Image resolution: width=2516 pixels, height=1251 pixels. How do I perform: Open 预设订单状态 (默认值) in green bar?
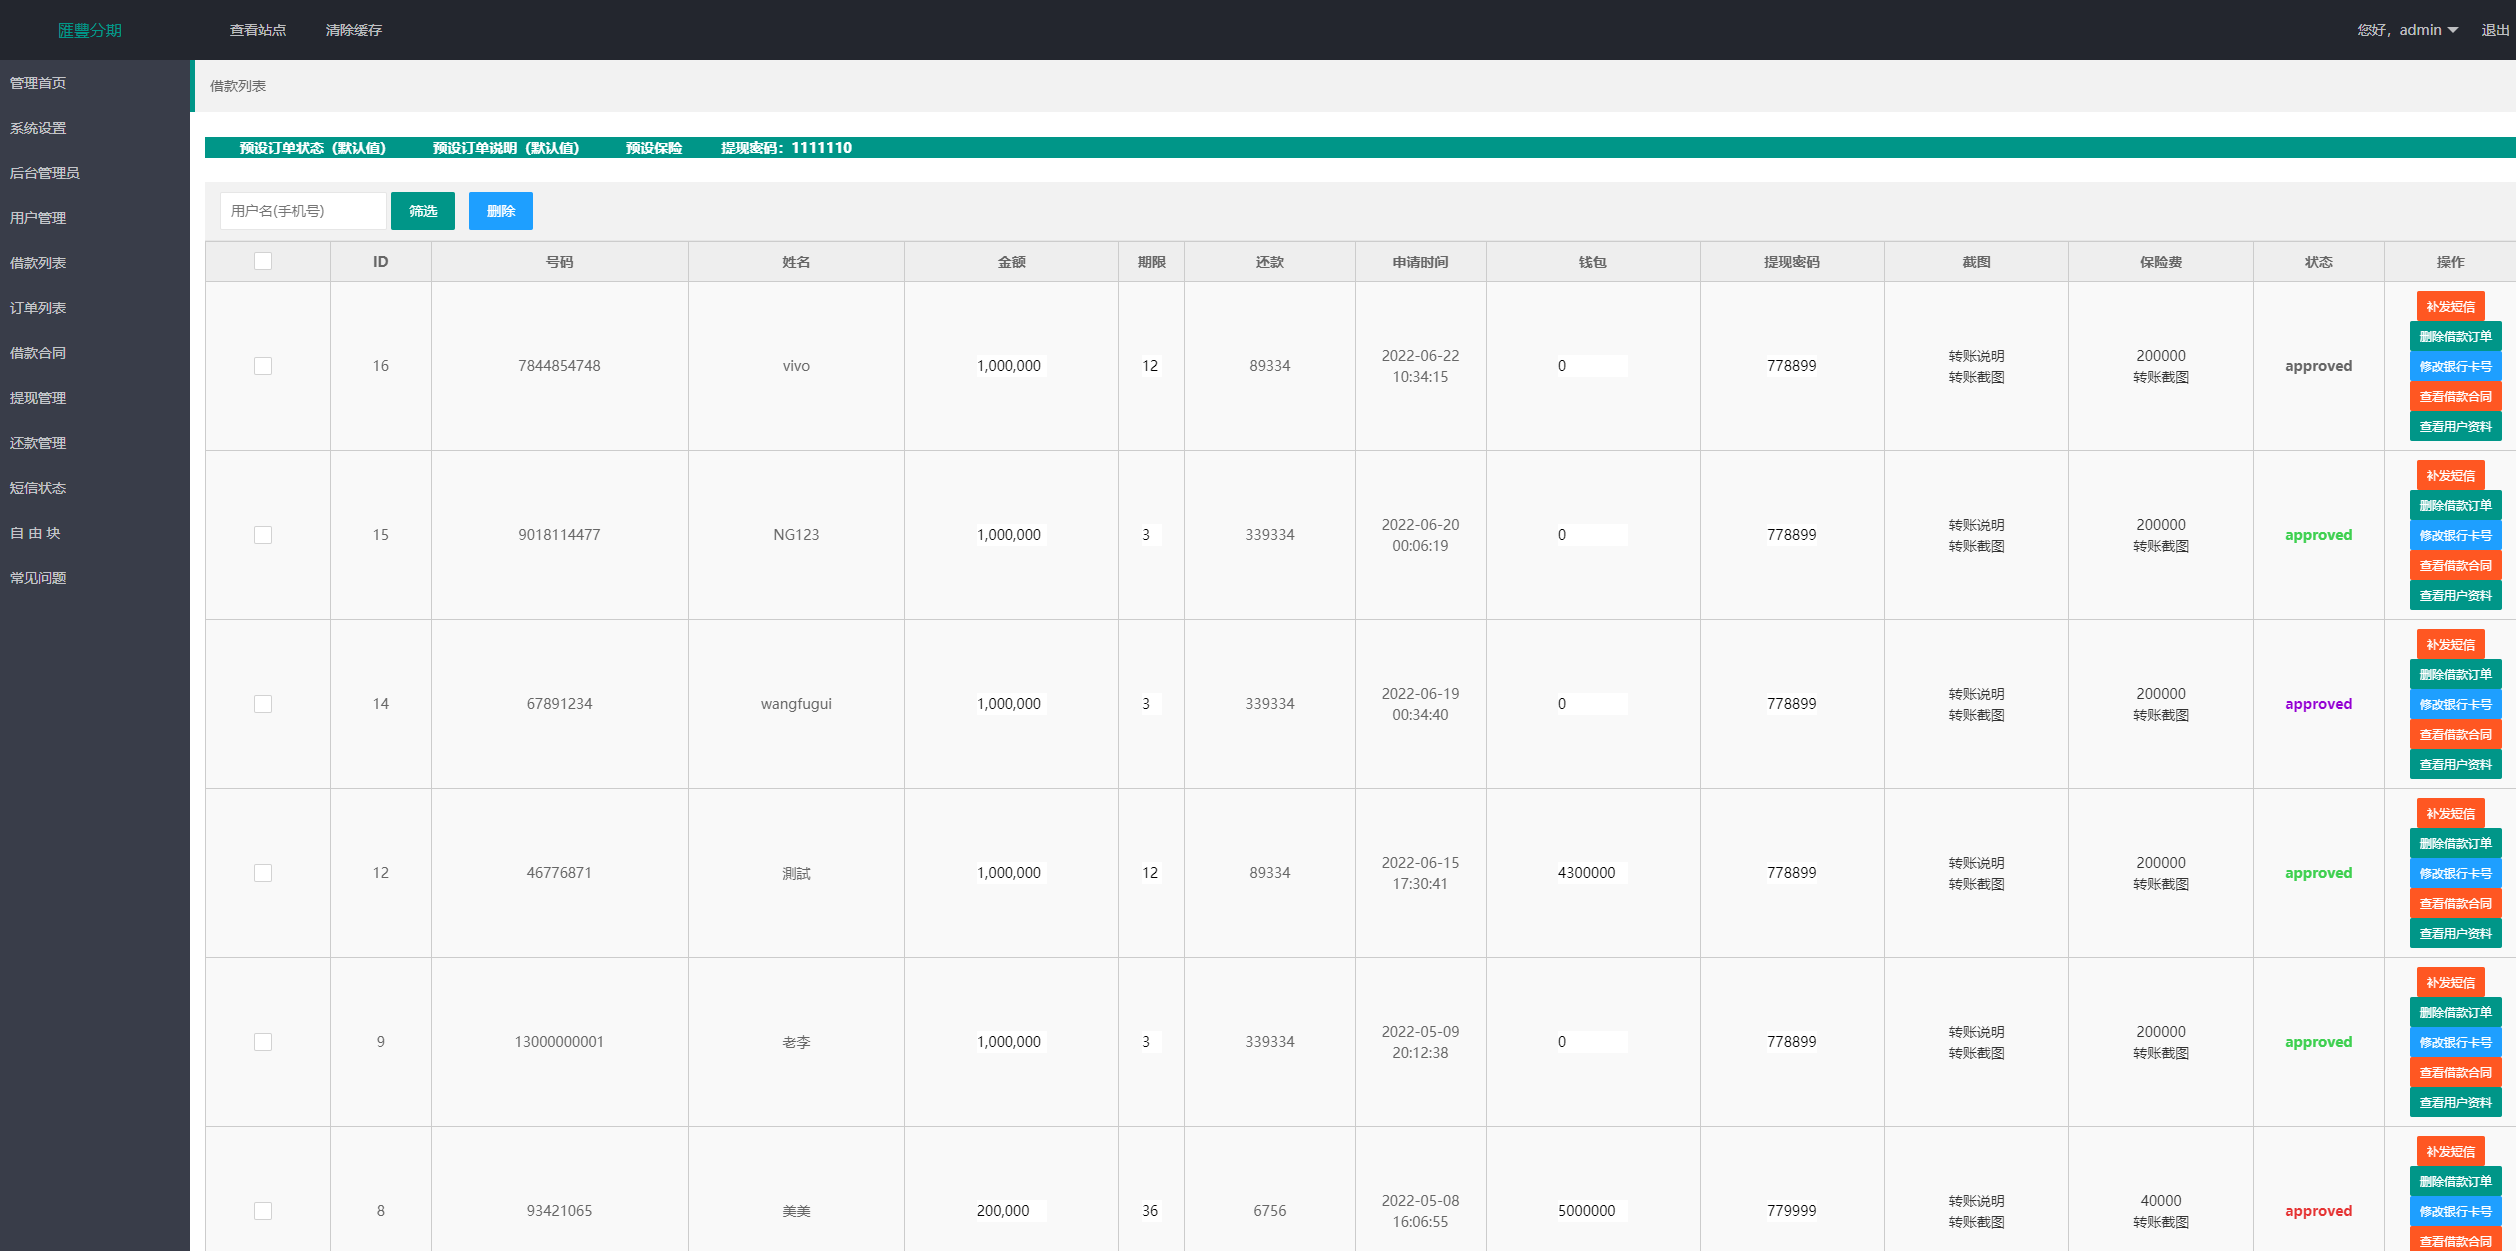313,148
